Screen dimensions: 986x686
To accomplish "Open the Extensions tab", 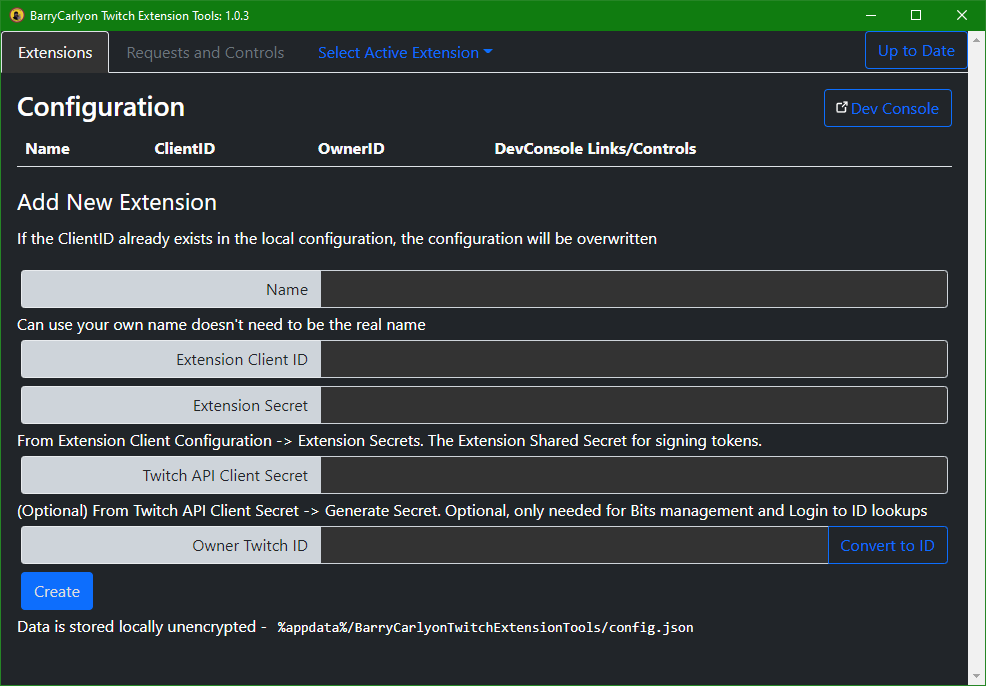I will pyautogui.click(x=55, y=53).
